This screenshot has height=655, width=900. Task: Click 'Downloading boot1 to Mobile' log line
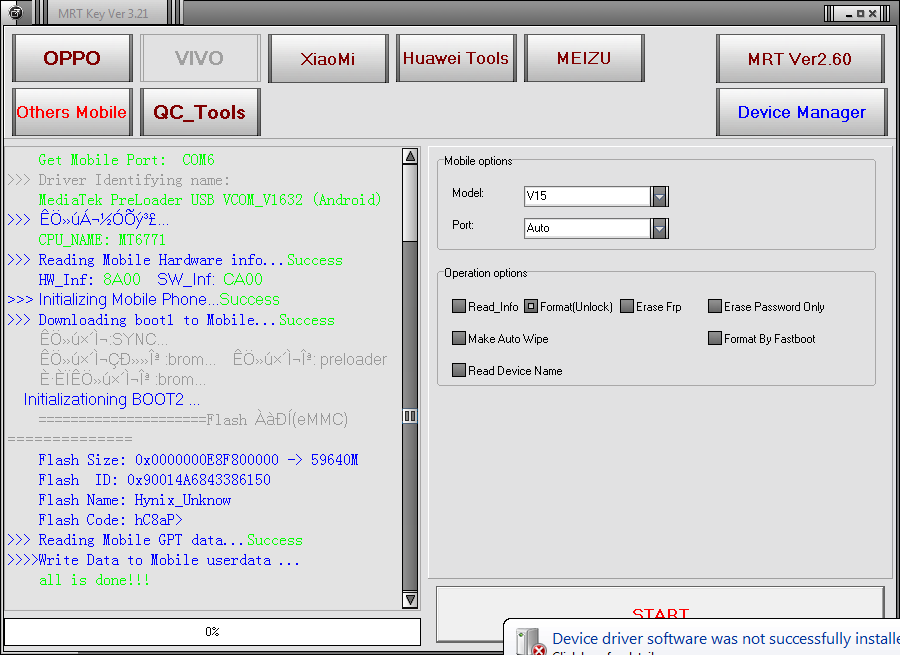click(x=171, y=320)
